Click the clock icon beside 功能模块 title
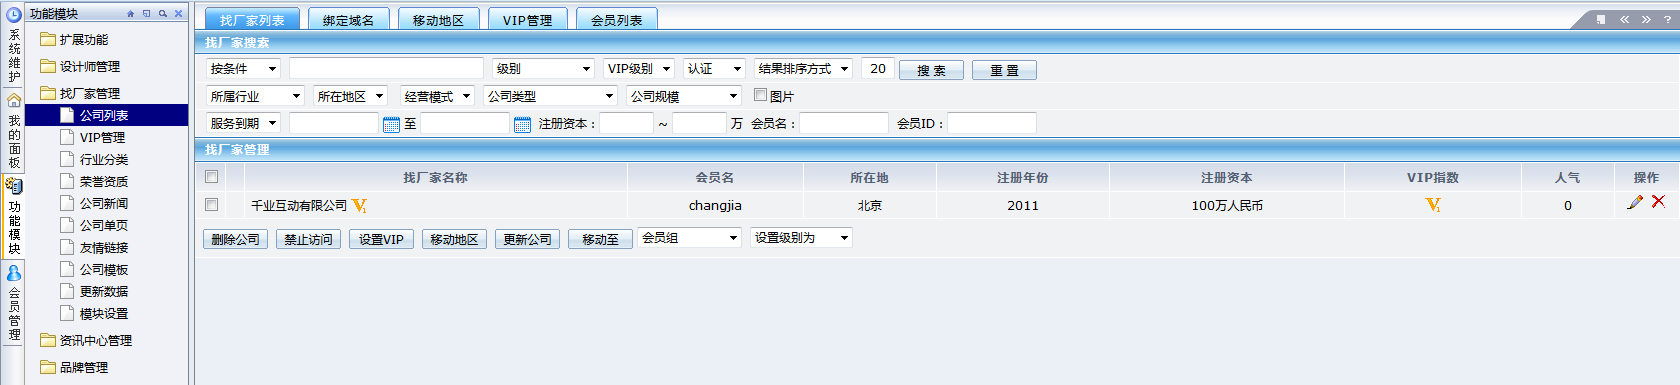 pos(14,14)
